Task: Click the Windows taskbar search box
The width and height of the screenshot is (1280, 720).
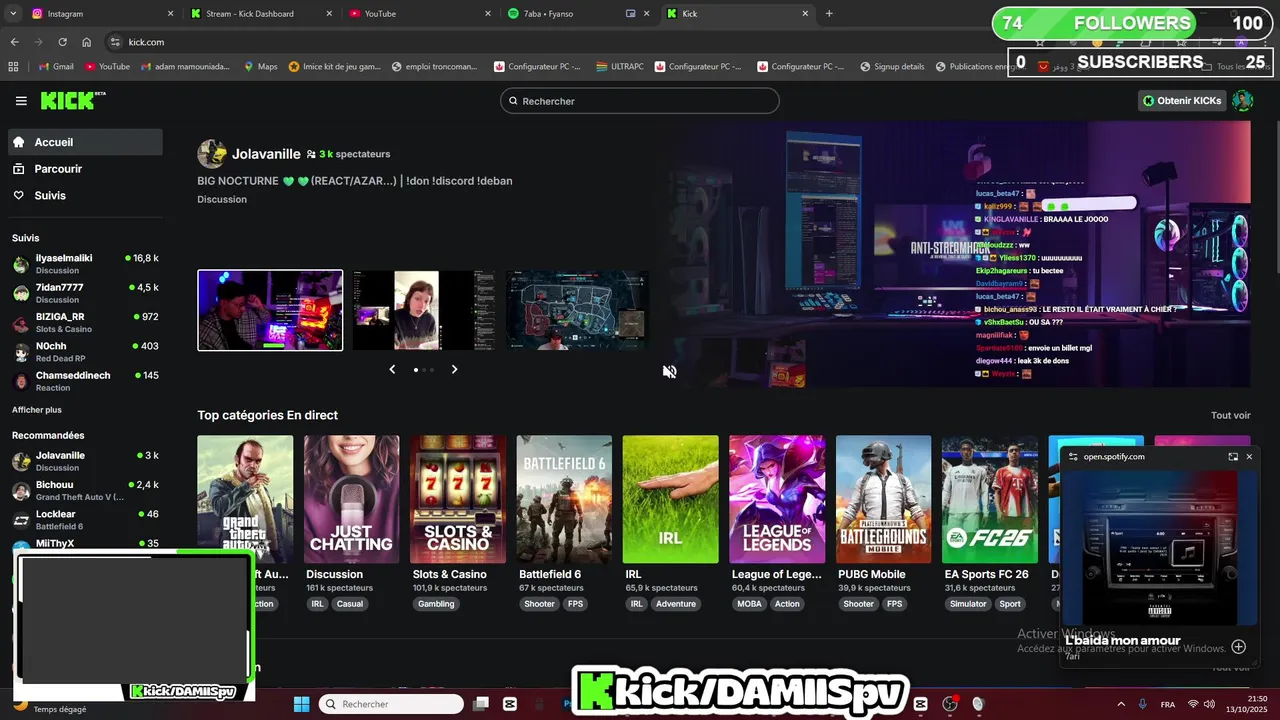Action: pyautogui.click(x=391, y=704)
